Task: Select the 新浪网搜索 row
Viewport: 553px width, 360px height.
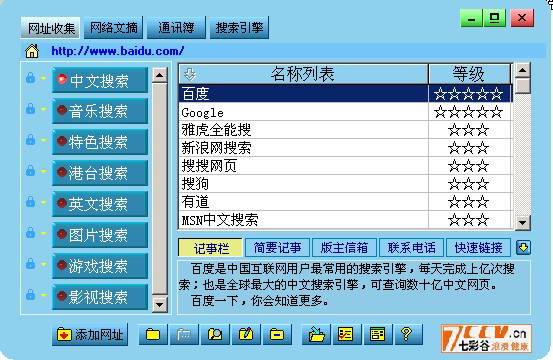Action: tap(345, 148)
